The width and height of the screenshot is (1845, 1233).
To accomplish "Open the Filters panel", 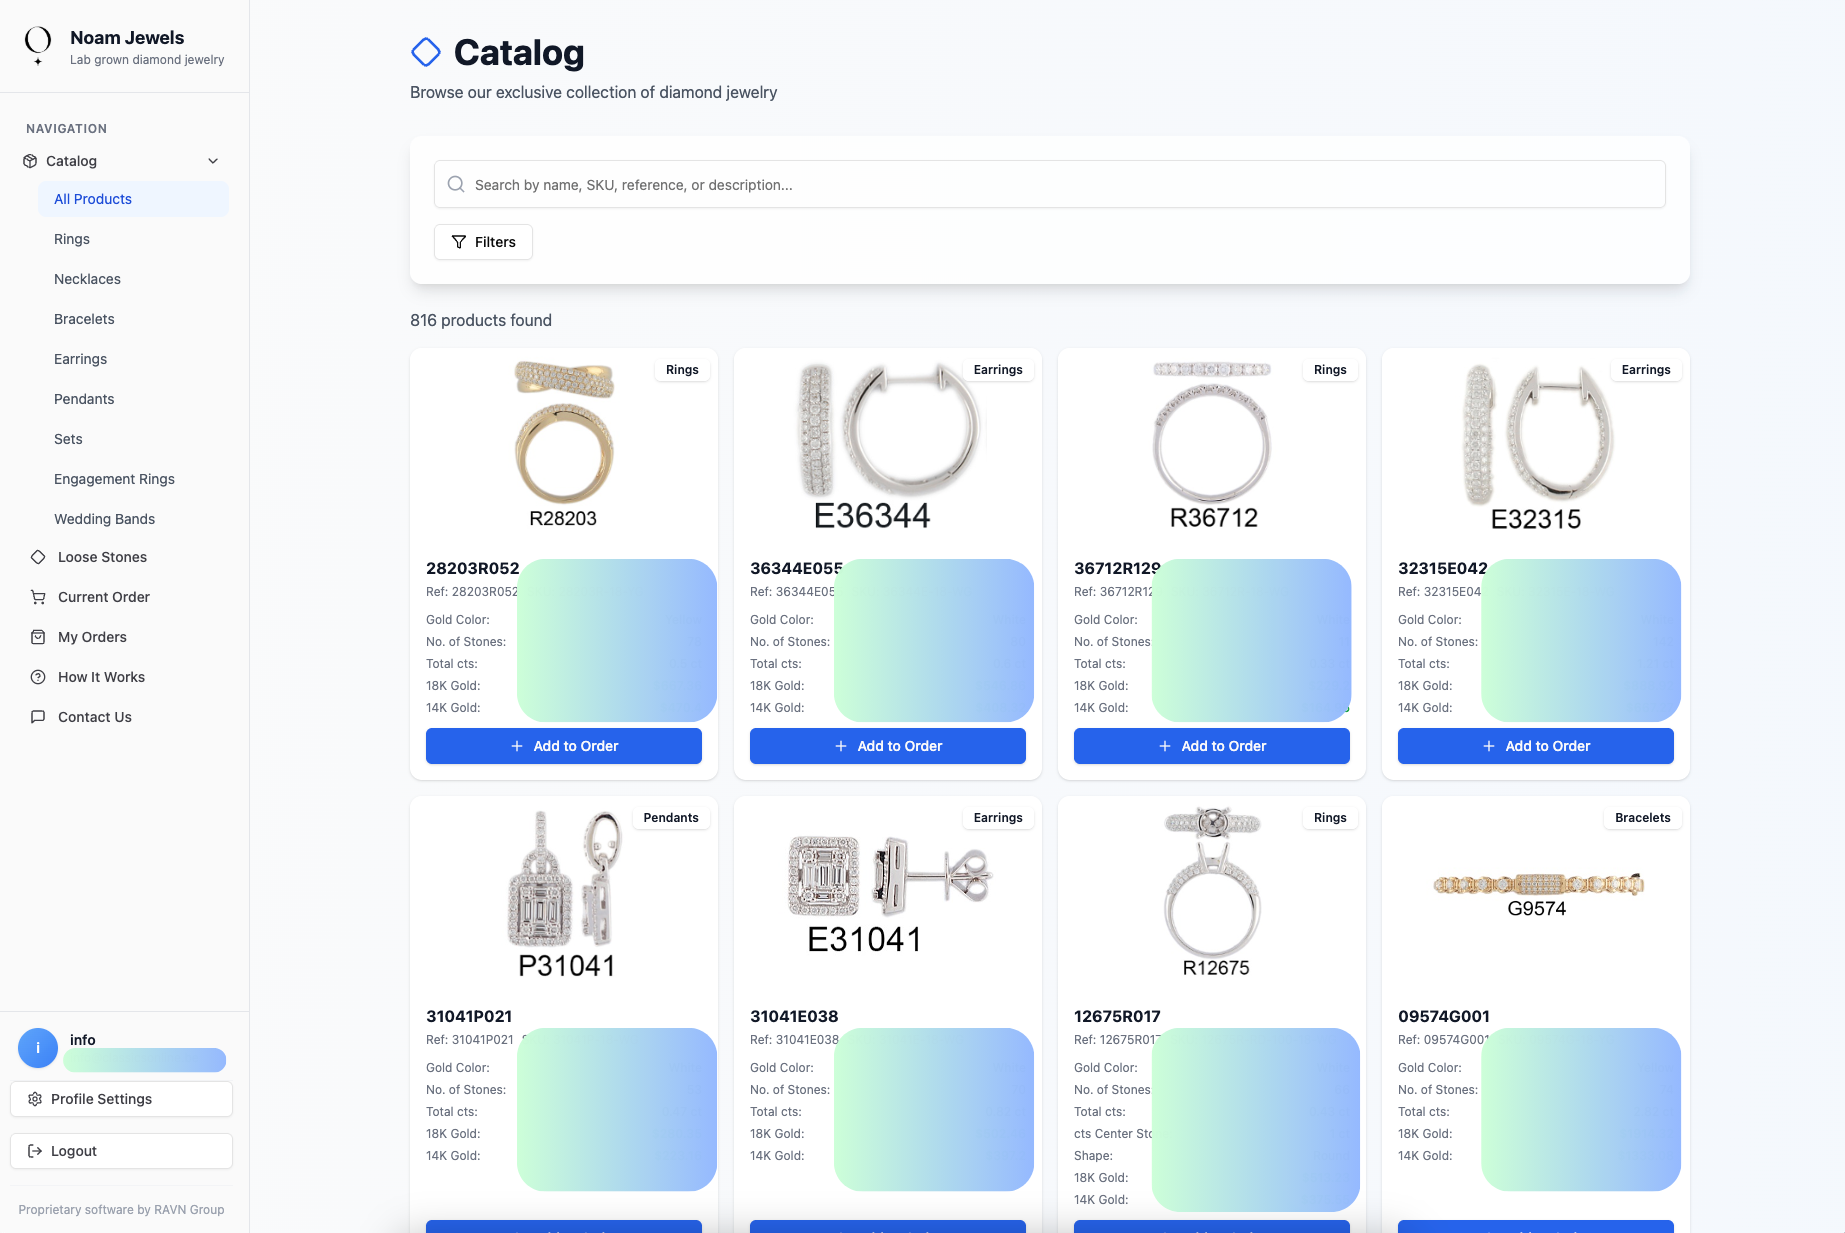I will [483, 242].
